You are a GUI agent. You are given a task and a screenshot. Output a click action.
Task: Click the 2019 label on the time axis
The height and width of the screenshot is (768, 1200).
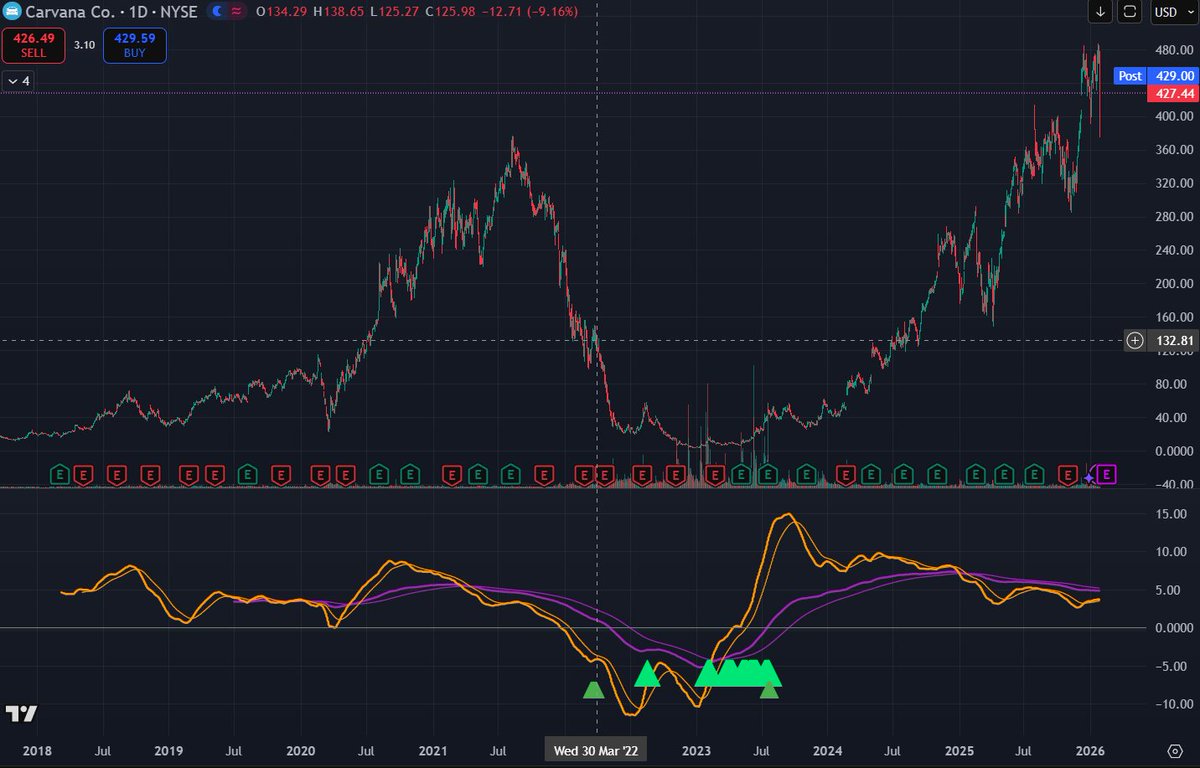(x=168, y=750)
